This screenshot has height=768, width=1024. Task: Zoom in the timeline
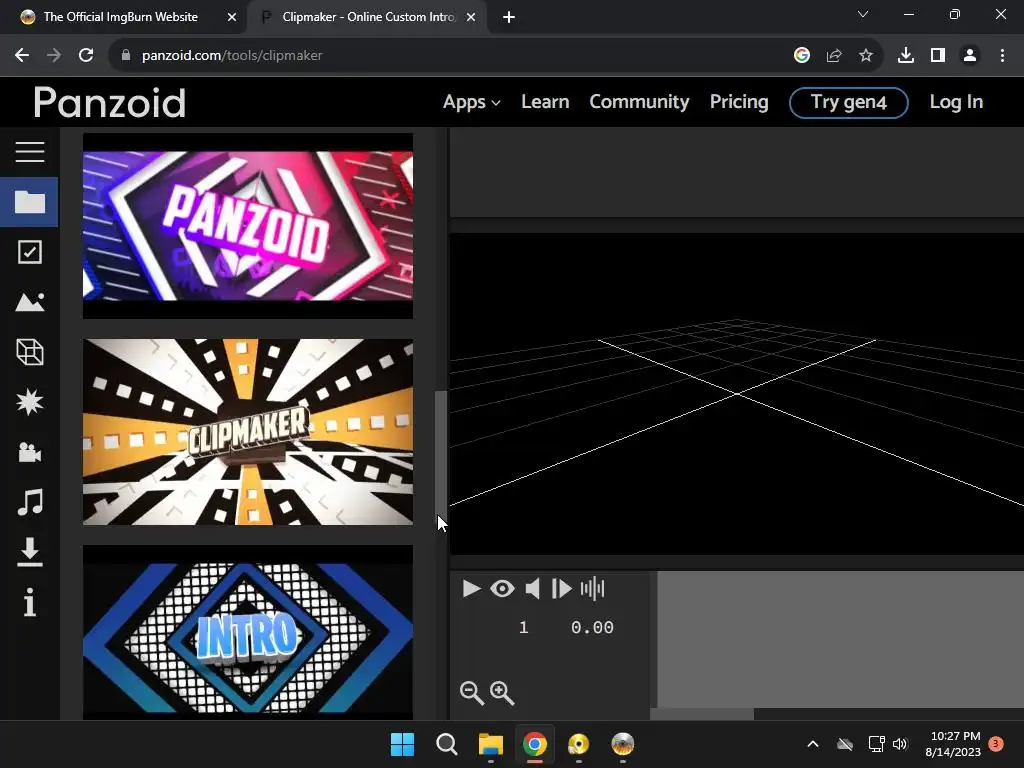tap(502, 693)
